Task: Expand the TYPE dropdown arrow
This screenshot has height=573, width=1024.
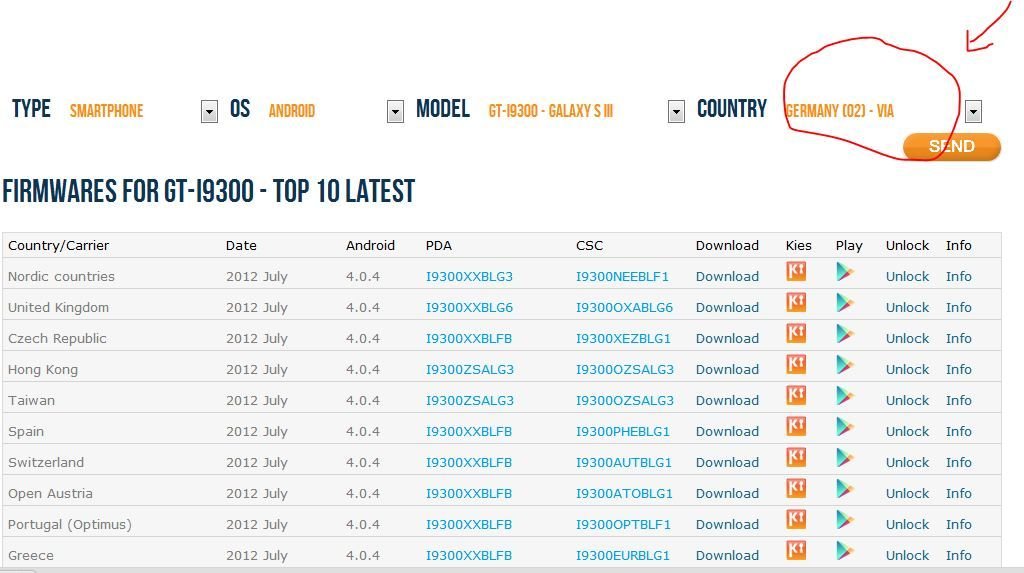Action: pos(209,112)
